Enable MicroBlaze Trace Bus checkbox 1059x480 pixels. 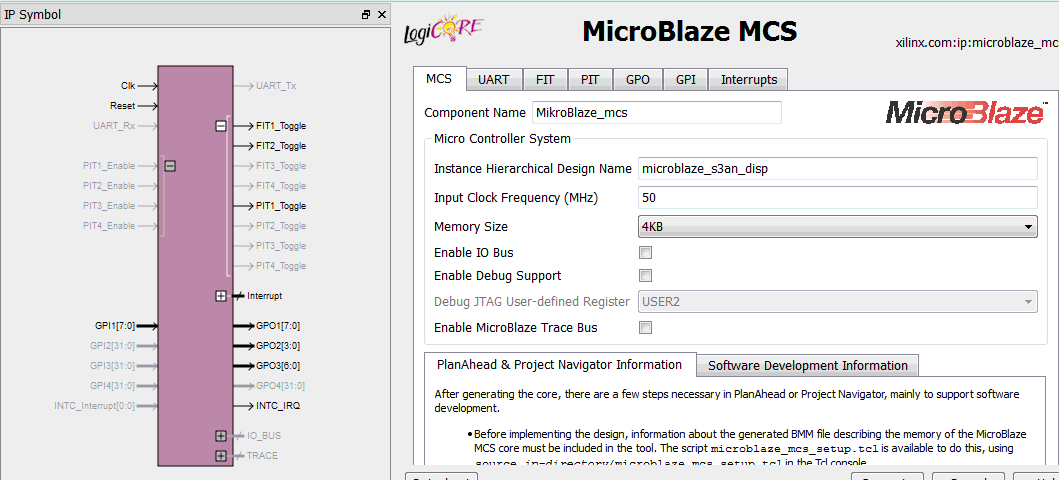point(646,327)
